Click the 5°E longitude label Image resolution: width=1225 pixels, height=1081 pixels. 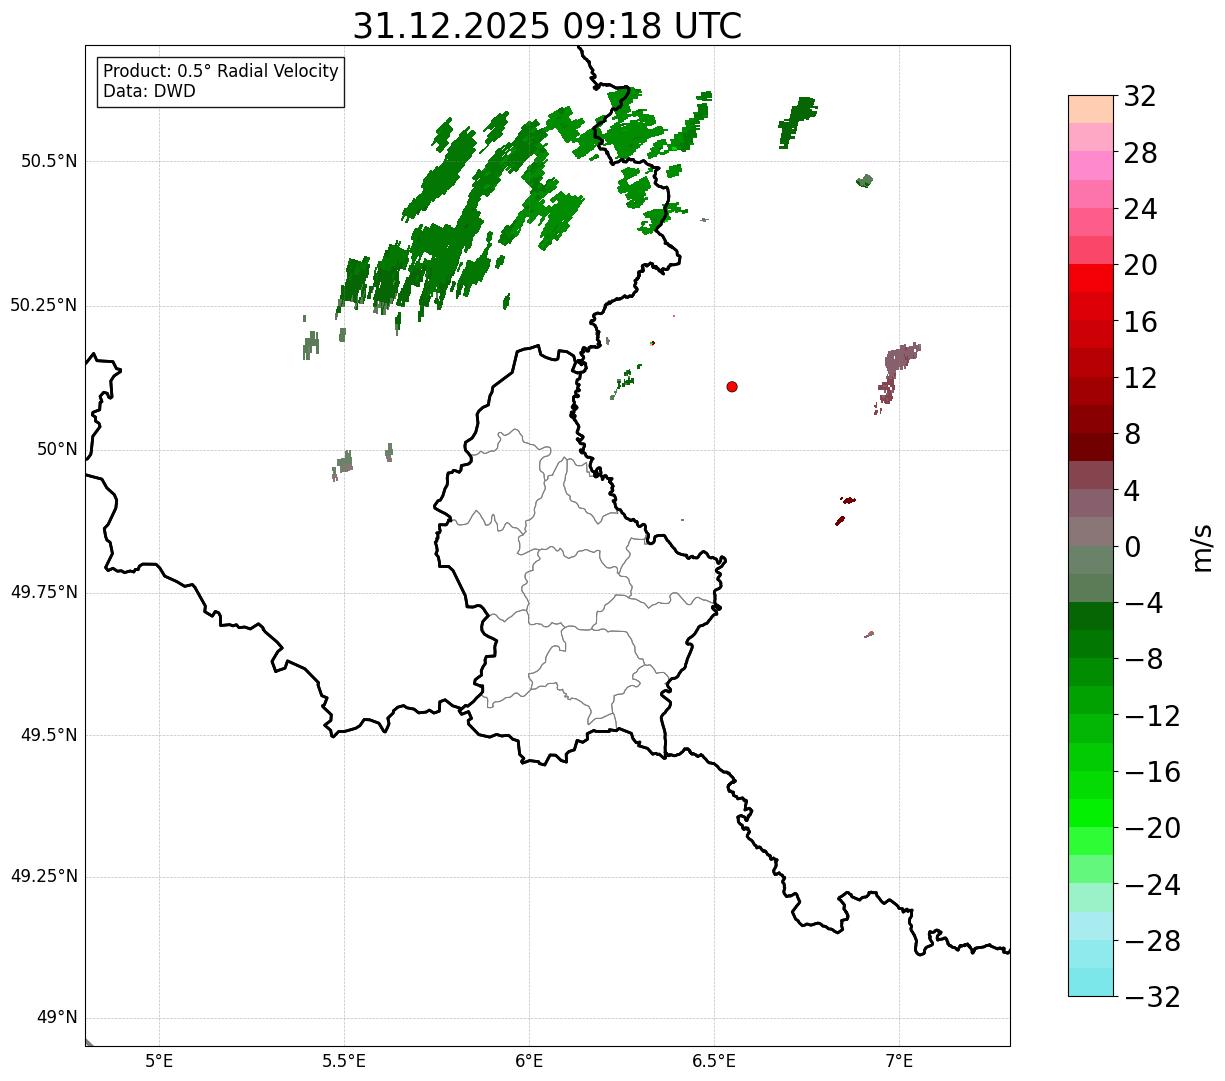point(160,1061)
